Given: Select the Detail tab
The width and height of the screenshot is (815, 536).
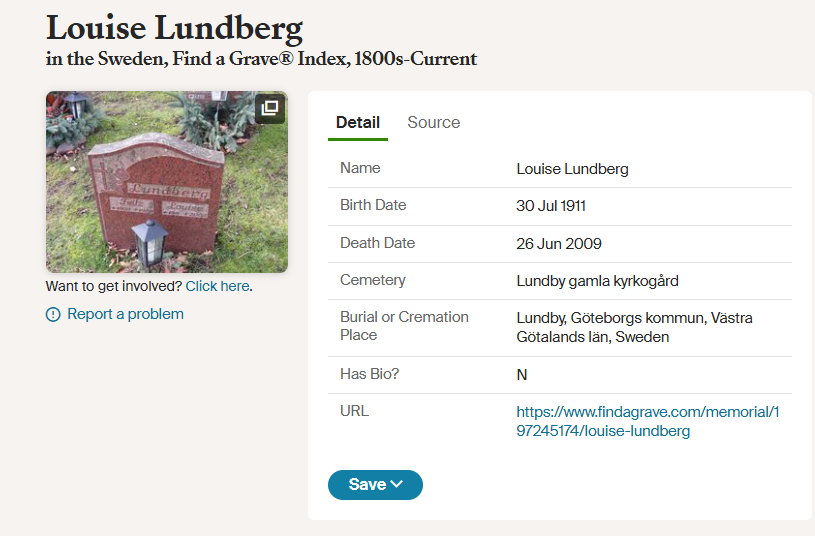Looking at the screenshot, I should click(358, 123).
